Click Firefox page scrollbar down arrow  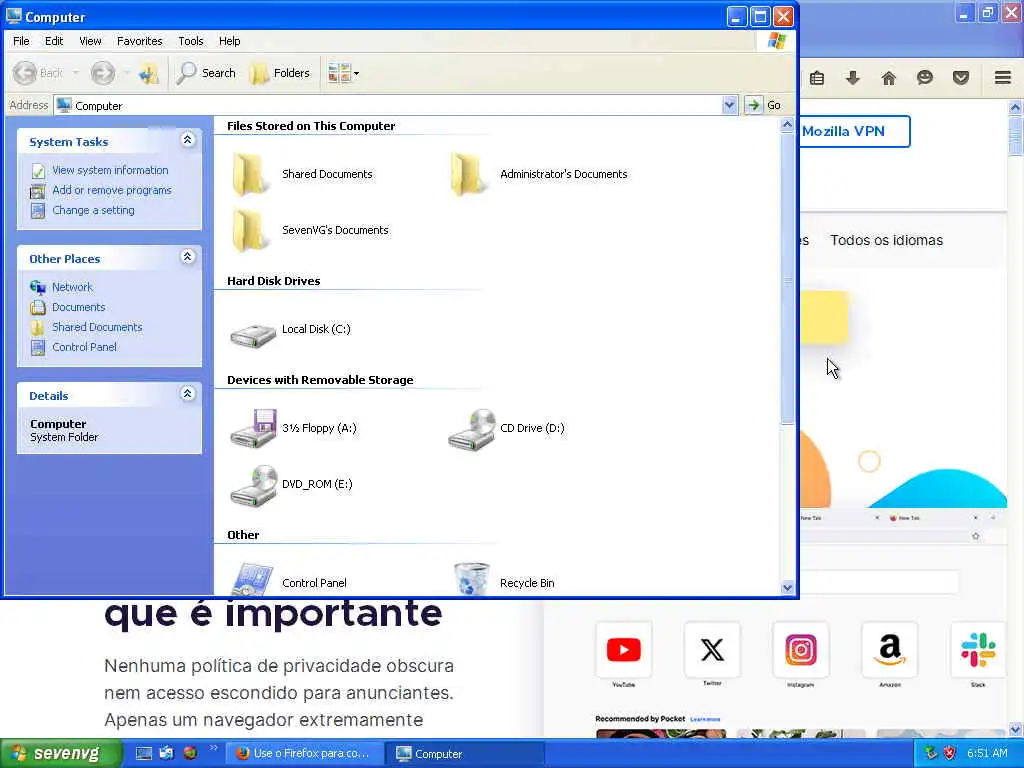click(1015, 729)
